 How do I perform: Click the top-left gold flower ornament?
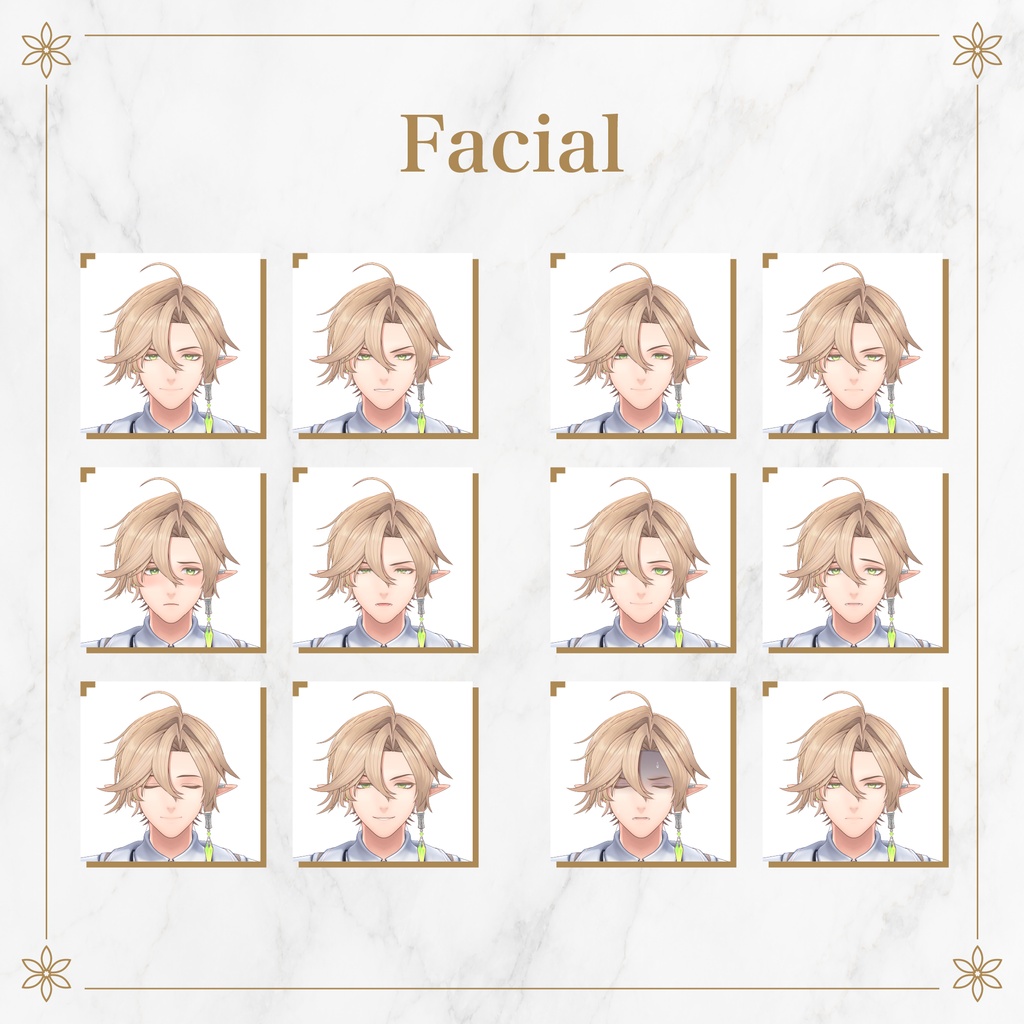[x=46, y=50]
